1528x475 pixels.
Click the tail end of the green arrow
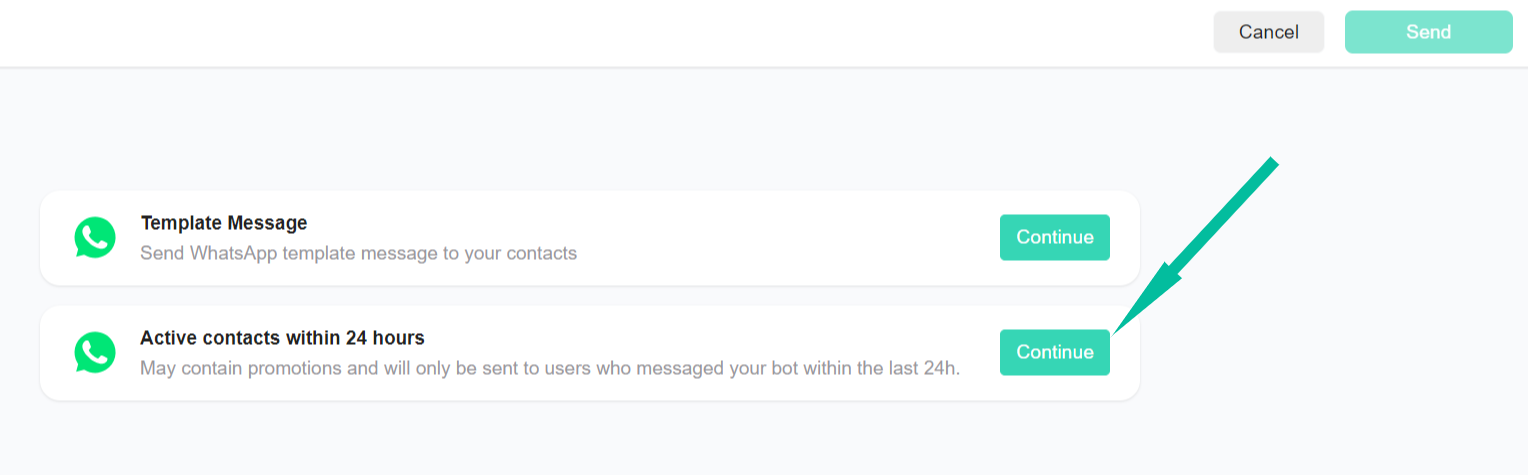tap(1272, 163)
